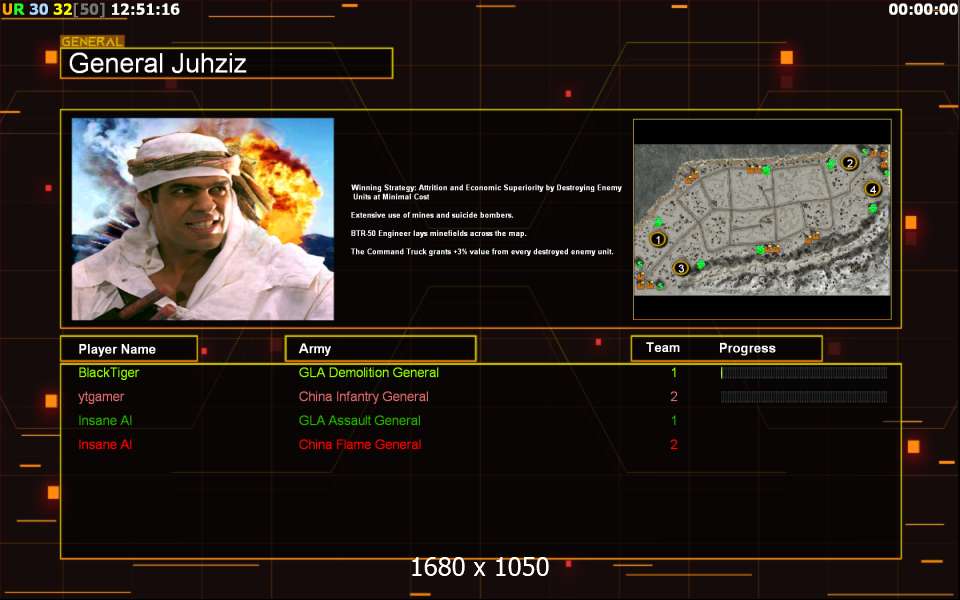Image resolution: width=960 pixels, height=600 pixels.
Task: Click the Command Truck bonus text line
Action: 482,252
